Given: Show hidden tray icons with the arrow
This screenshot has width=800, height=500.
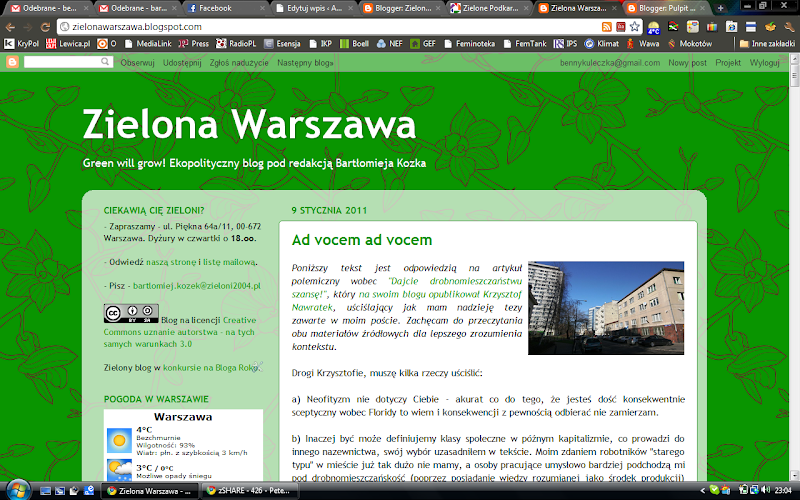Looking at the screenshot, I should (703, 491).
